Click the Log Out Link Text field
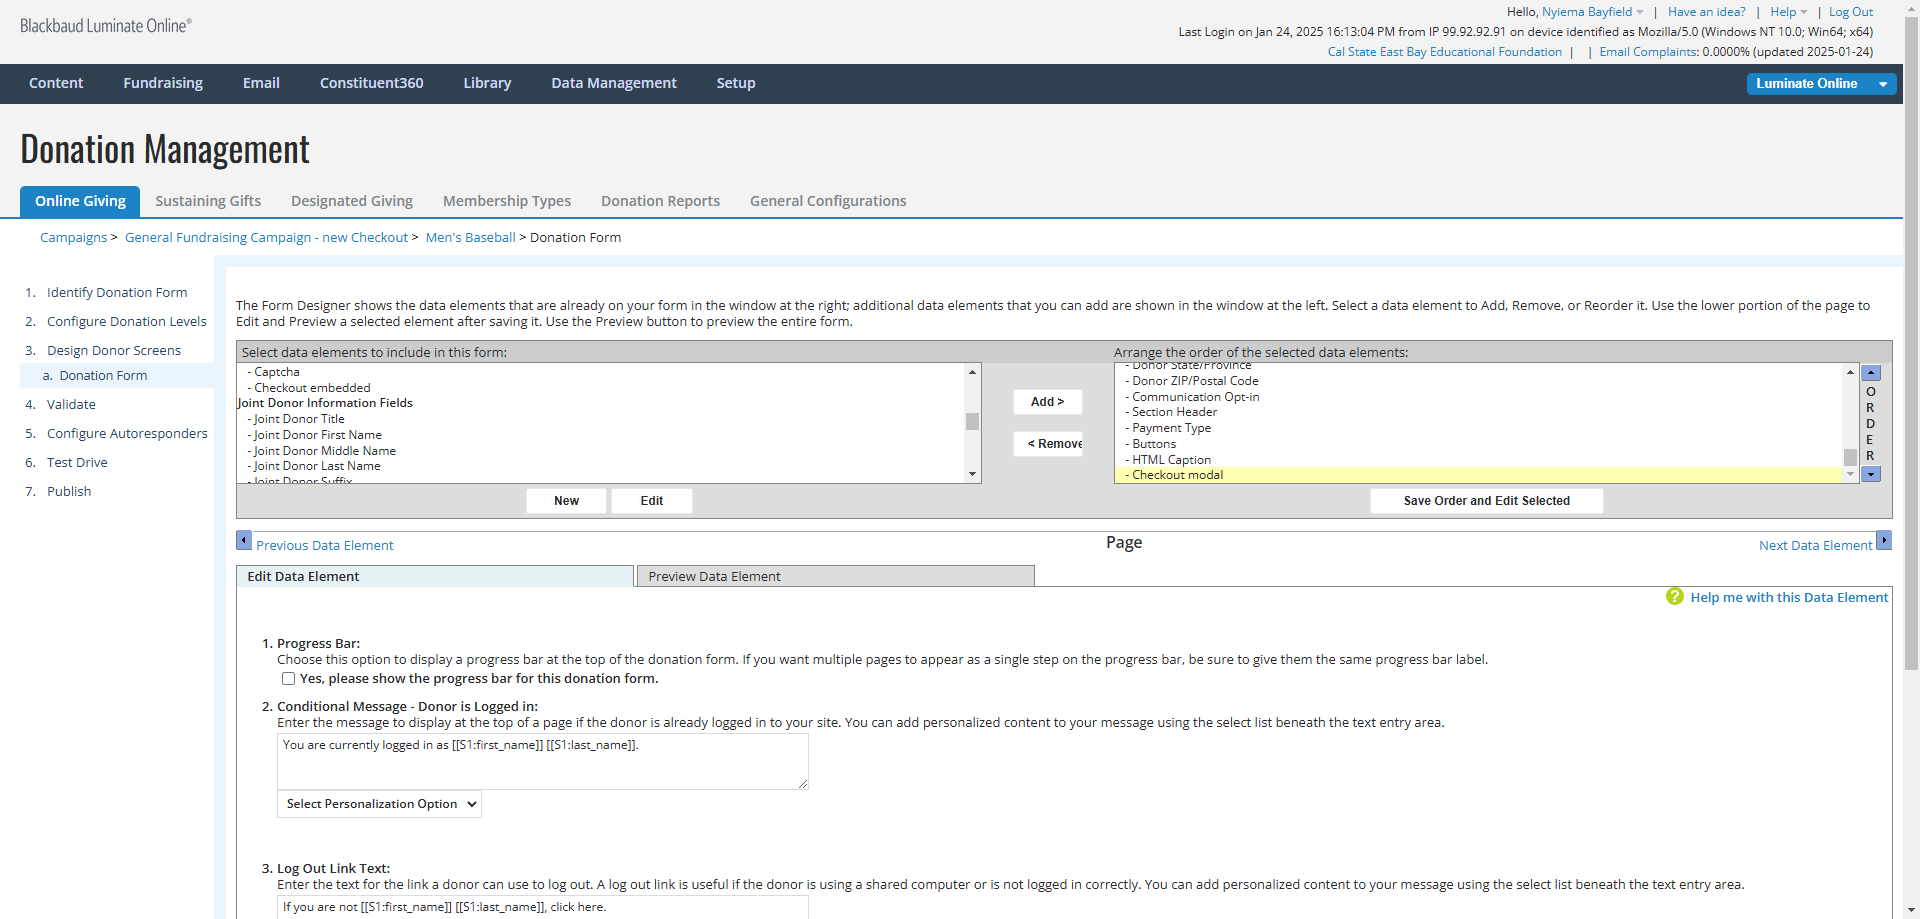This screenshot has height=919, width=1920. click(542, 907)
